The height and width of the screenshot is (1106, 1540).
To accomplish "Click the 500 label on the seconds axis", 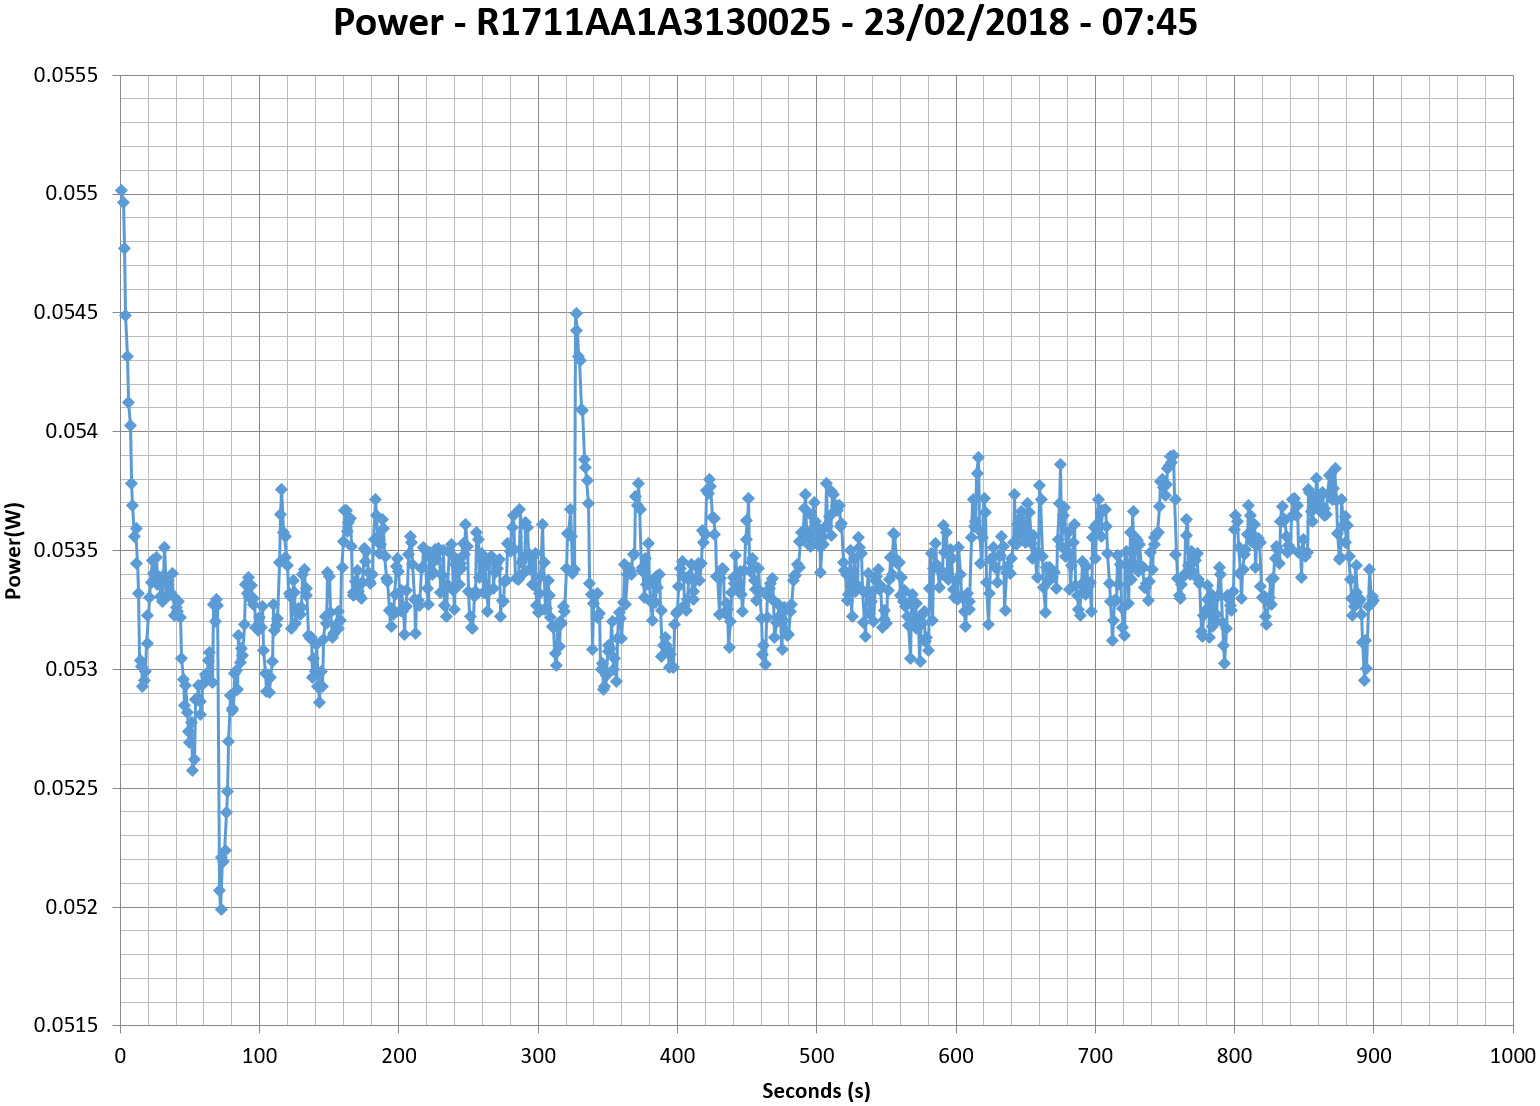I will coord(816,1056).
